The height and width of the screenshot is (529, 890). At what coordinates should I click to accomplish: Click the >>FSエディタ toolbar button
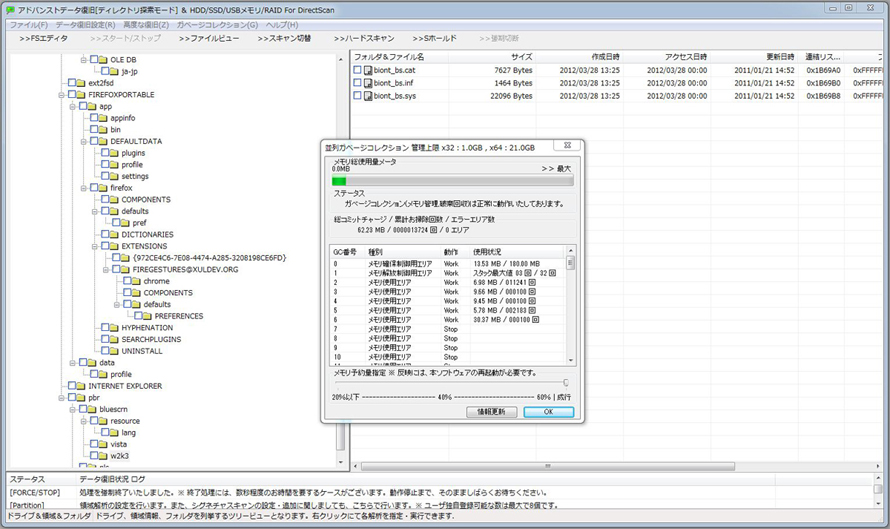[43, 38]
